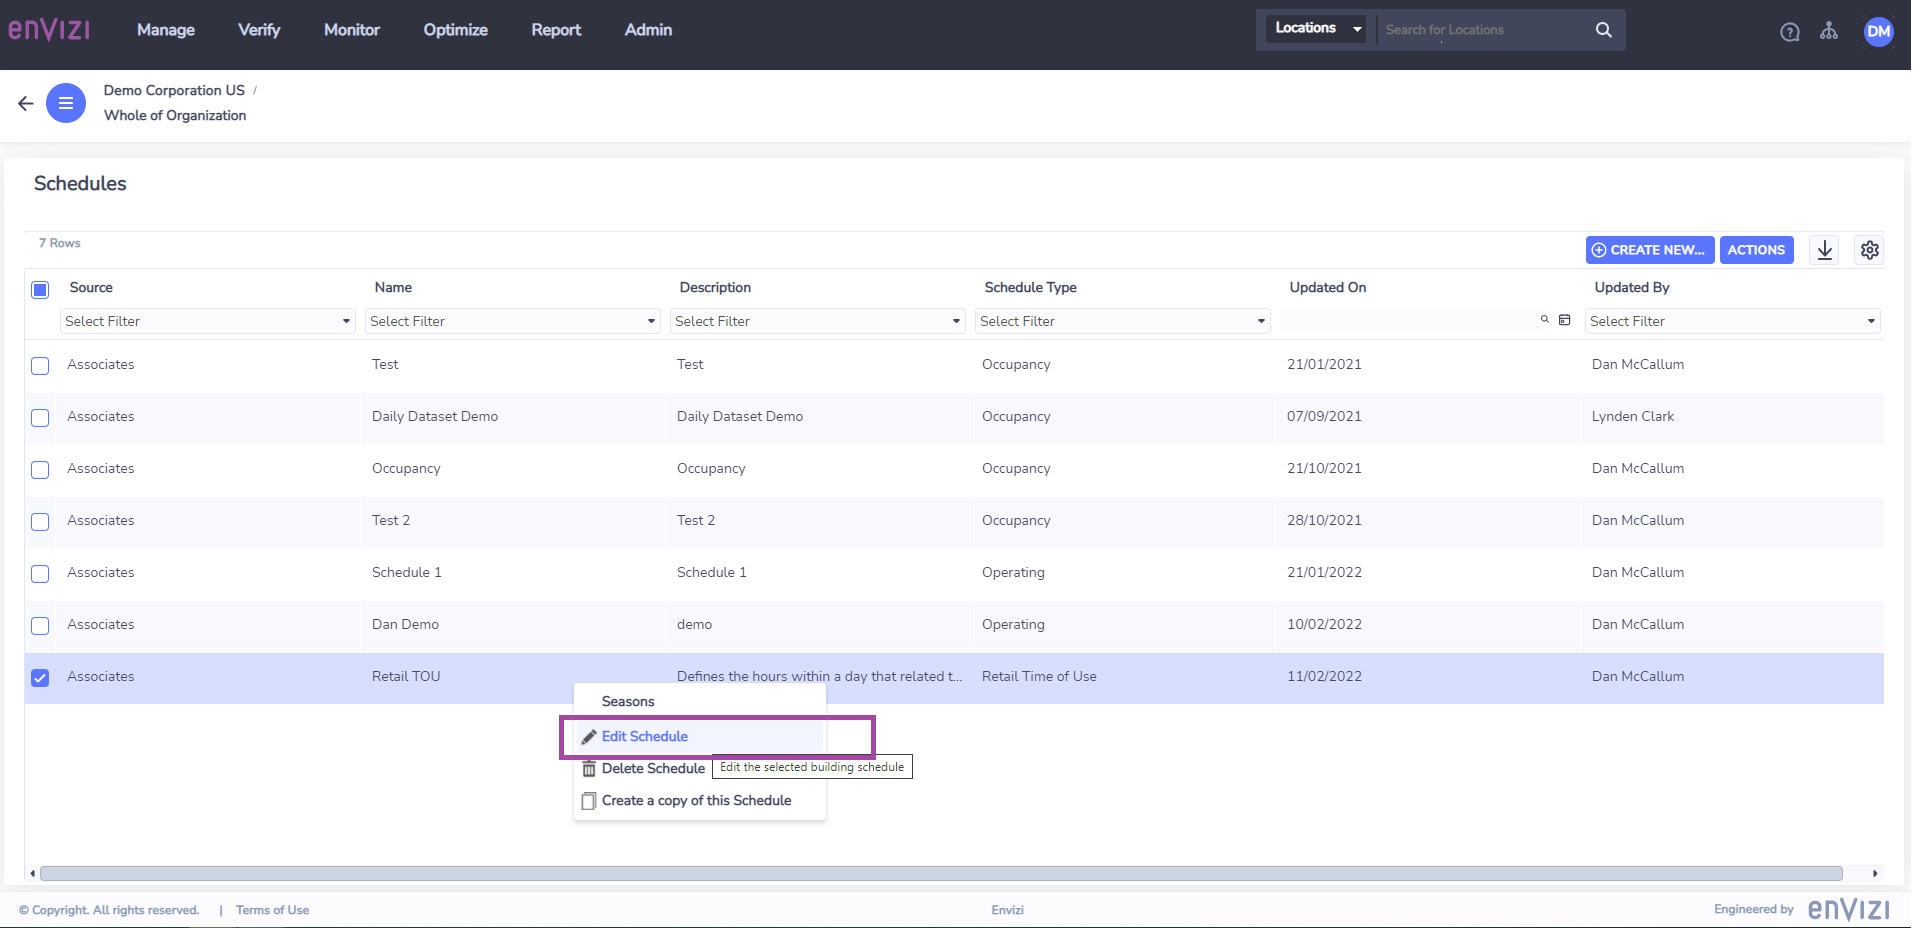Open the Manage menu
Viewport: 1916px width, 928px height.
(x=166, y=30)
